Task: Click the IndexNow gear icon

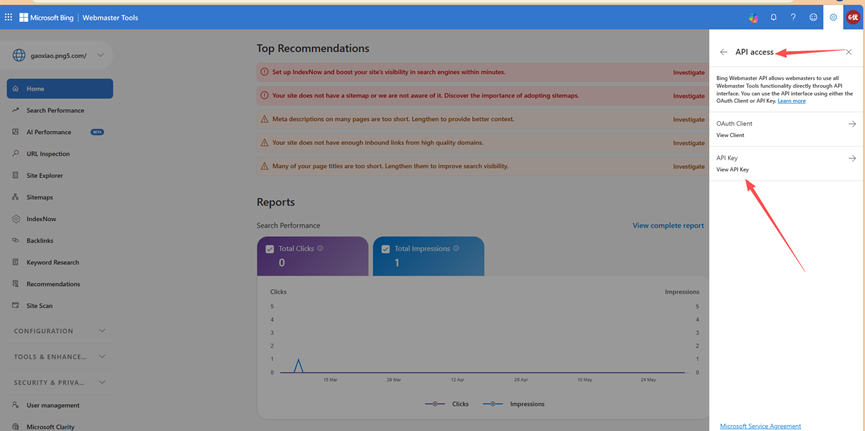Action: tap(15, 219)
